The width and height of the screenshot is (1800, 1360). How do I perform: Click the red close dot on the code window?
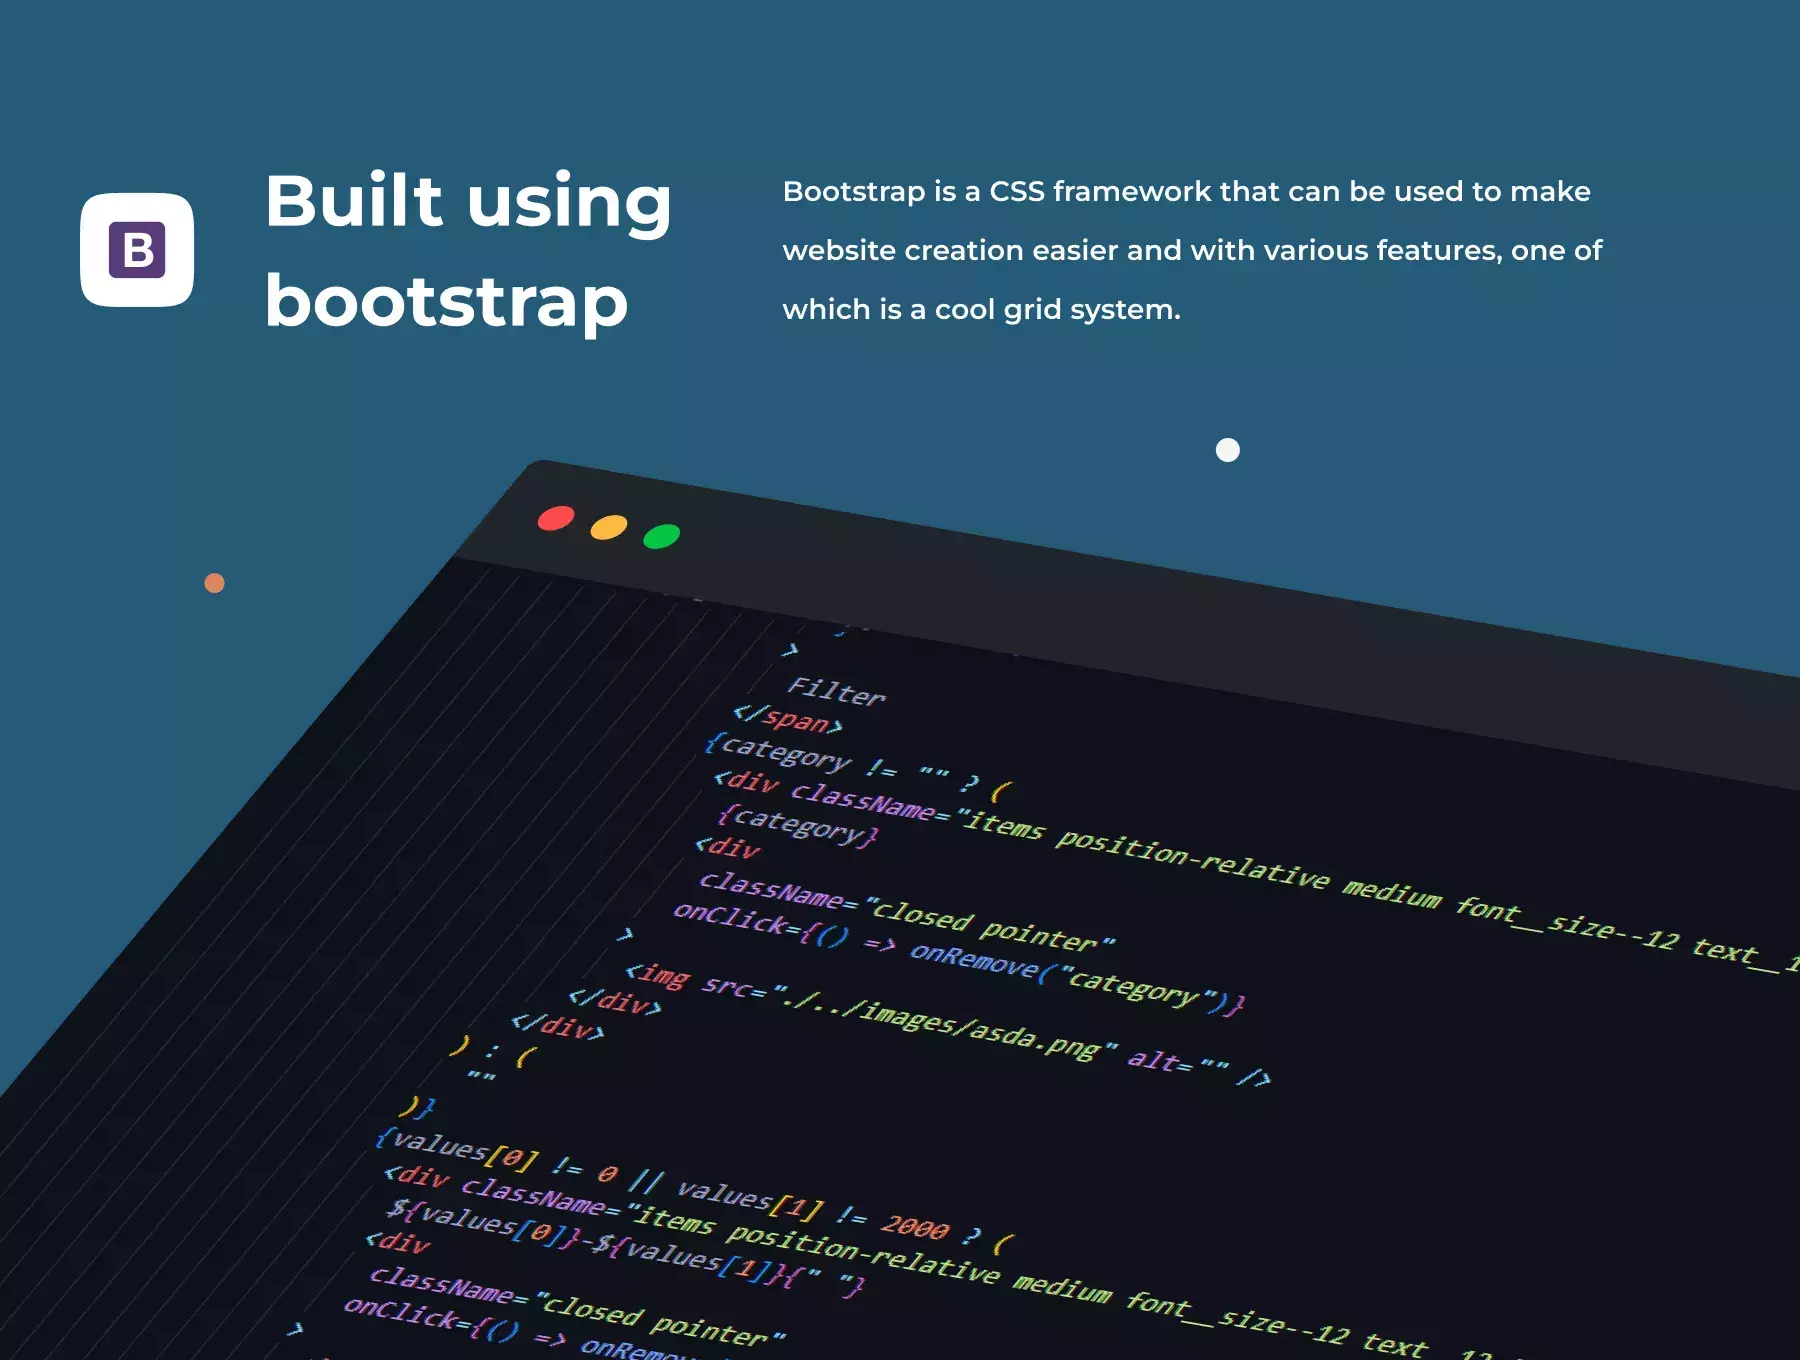point(556,518)
